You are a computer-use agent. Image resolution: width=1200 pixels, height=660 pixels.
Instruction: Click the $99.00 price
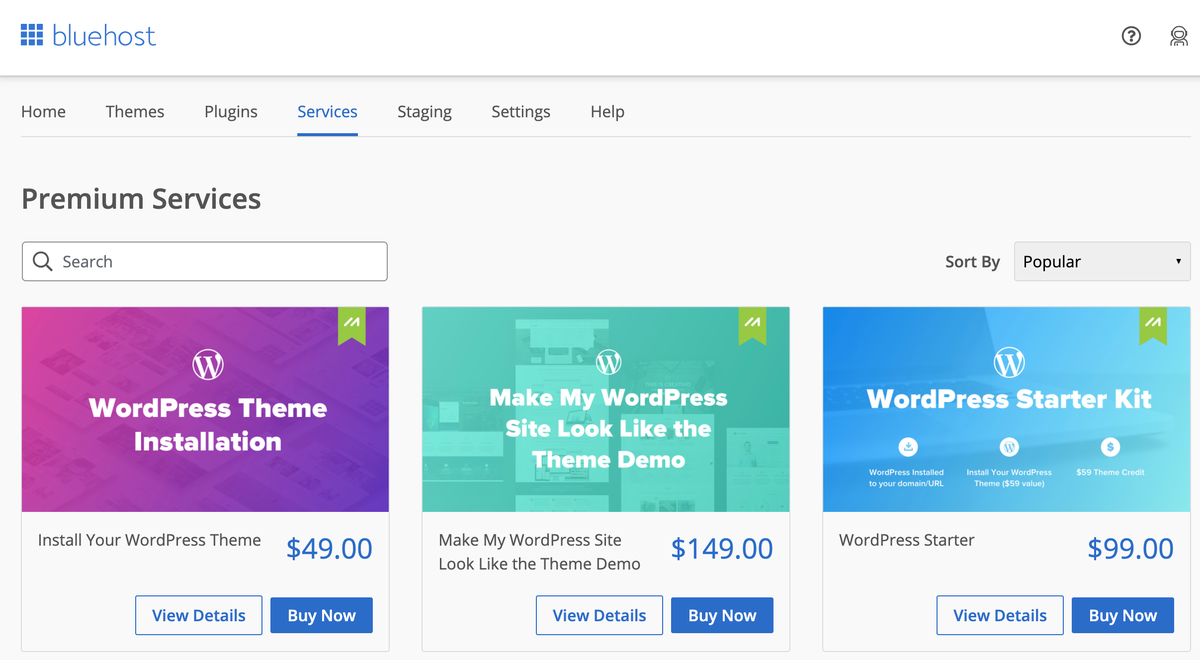pos(1131,549)
